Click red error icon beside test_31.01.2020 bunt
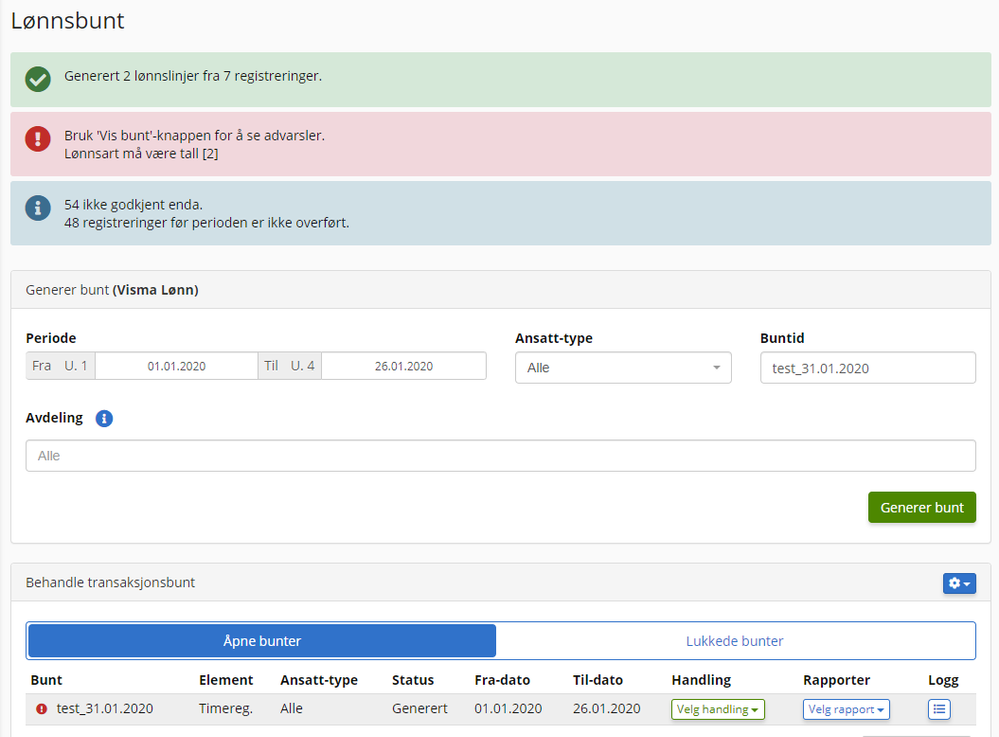Image resolution: width=999 pixels, height=737 pixels. coord(41,709)
